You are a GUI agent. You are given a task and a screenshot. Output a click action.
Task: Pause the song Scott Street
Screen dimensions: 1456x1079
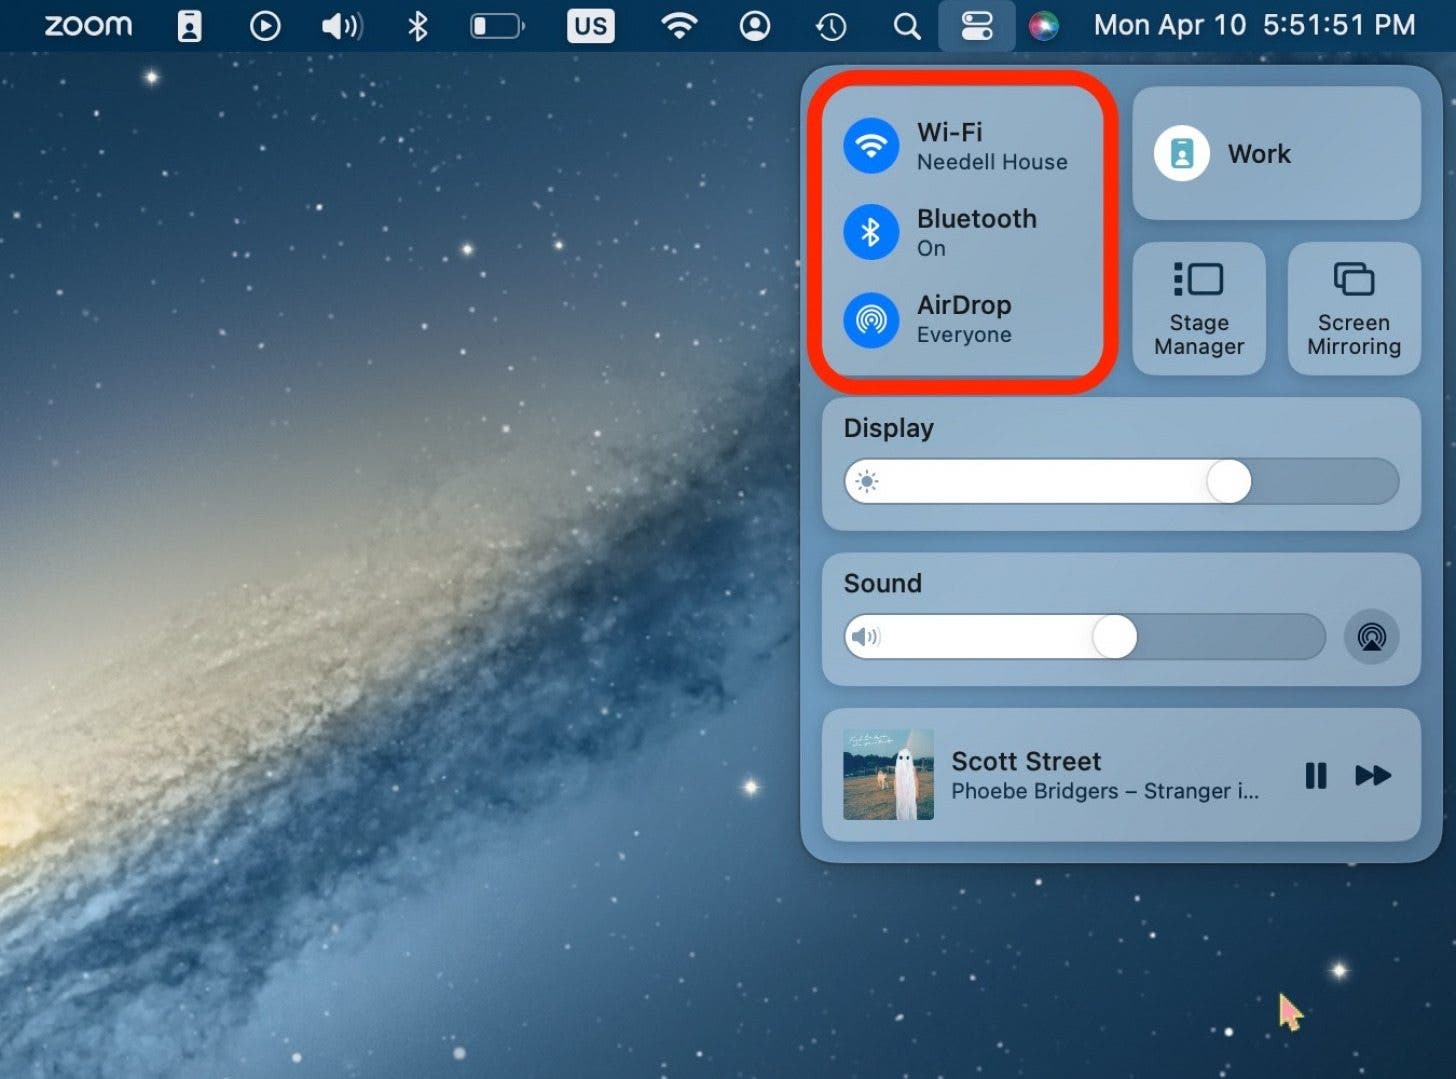point(1315,775)
